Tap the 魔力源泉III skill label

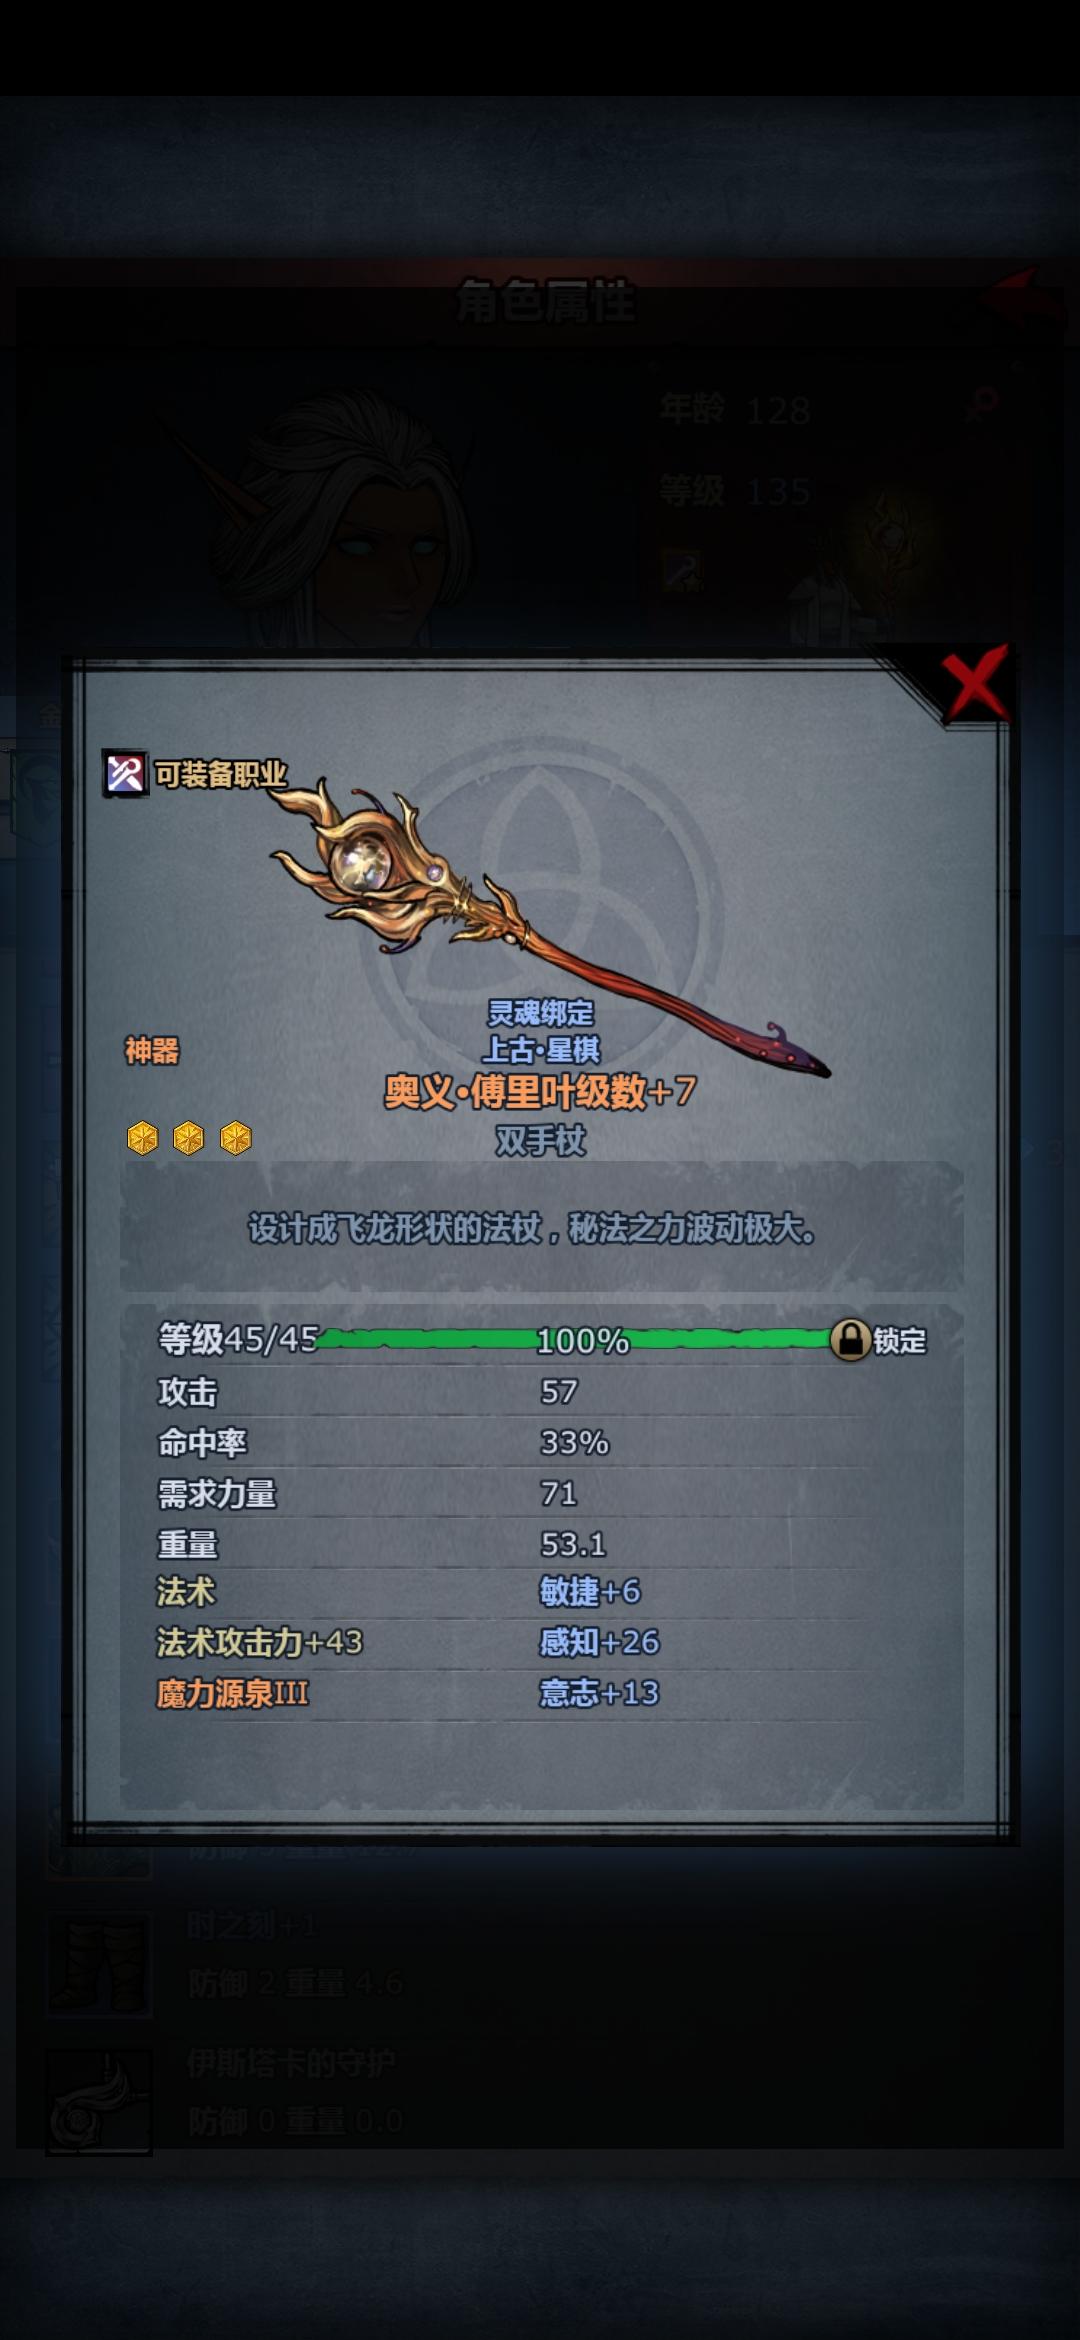pos(233,1693)
